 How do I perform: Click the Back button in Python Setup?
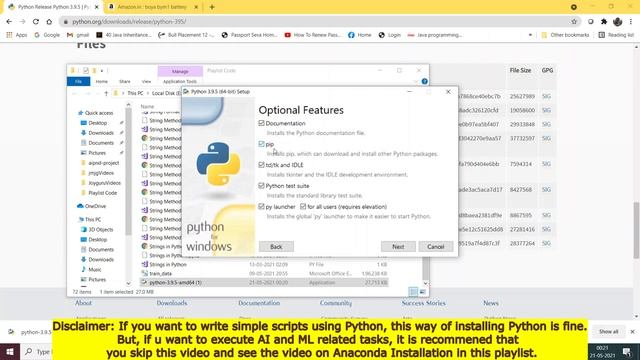click(276, 247)
